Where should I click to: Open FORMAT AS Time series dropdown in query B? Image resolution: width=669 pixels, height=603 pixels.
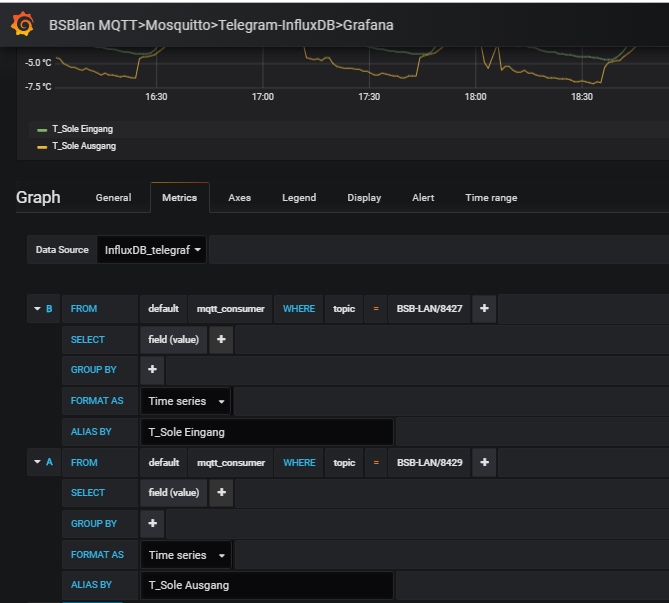pyautogui.click(x=186, y=401)
